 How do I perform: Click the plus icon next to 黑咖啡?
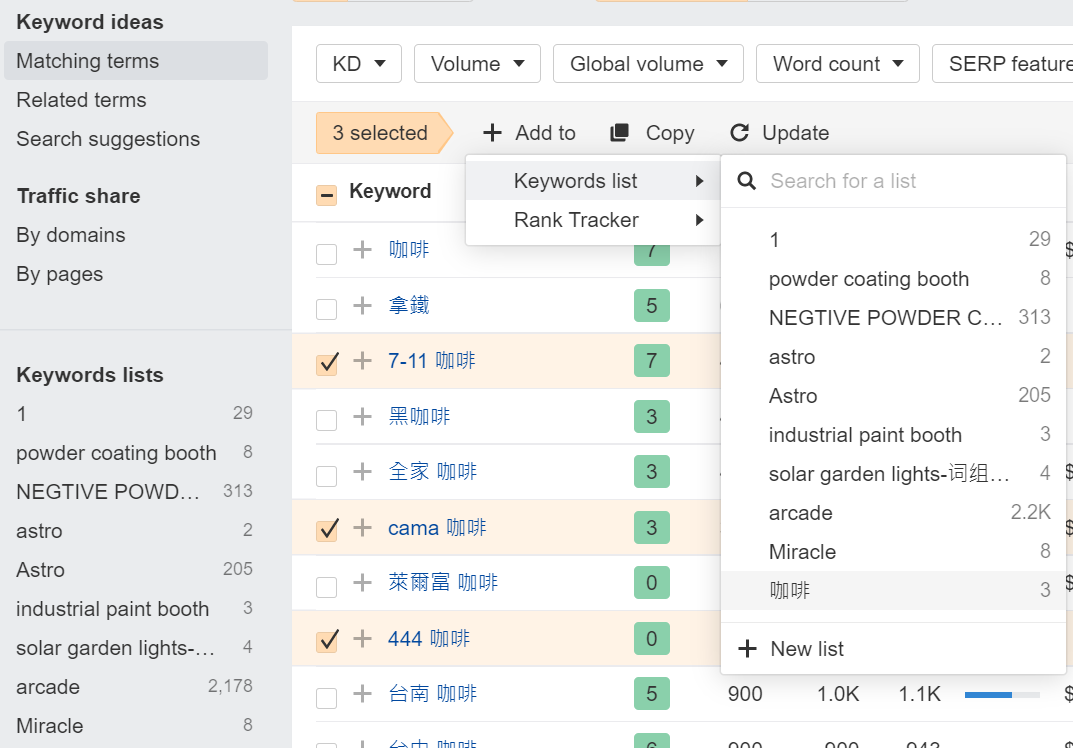coord(362,417)
